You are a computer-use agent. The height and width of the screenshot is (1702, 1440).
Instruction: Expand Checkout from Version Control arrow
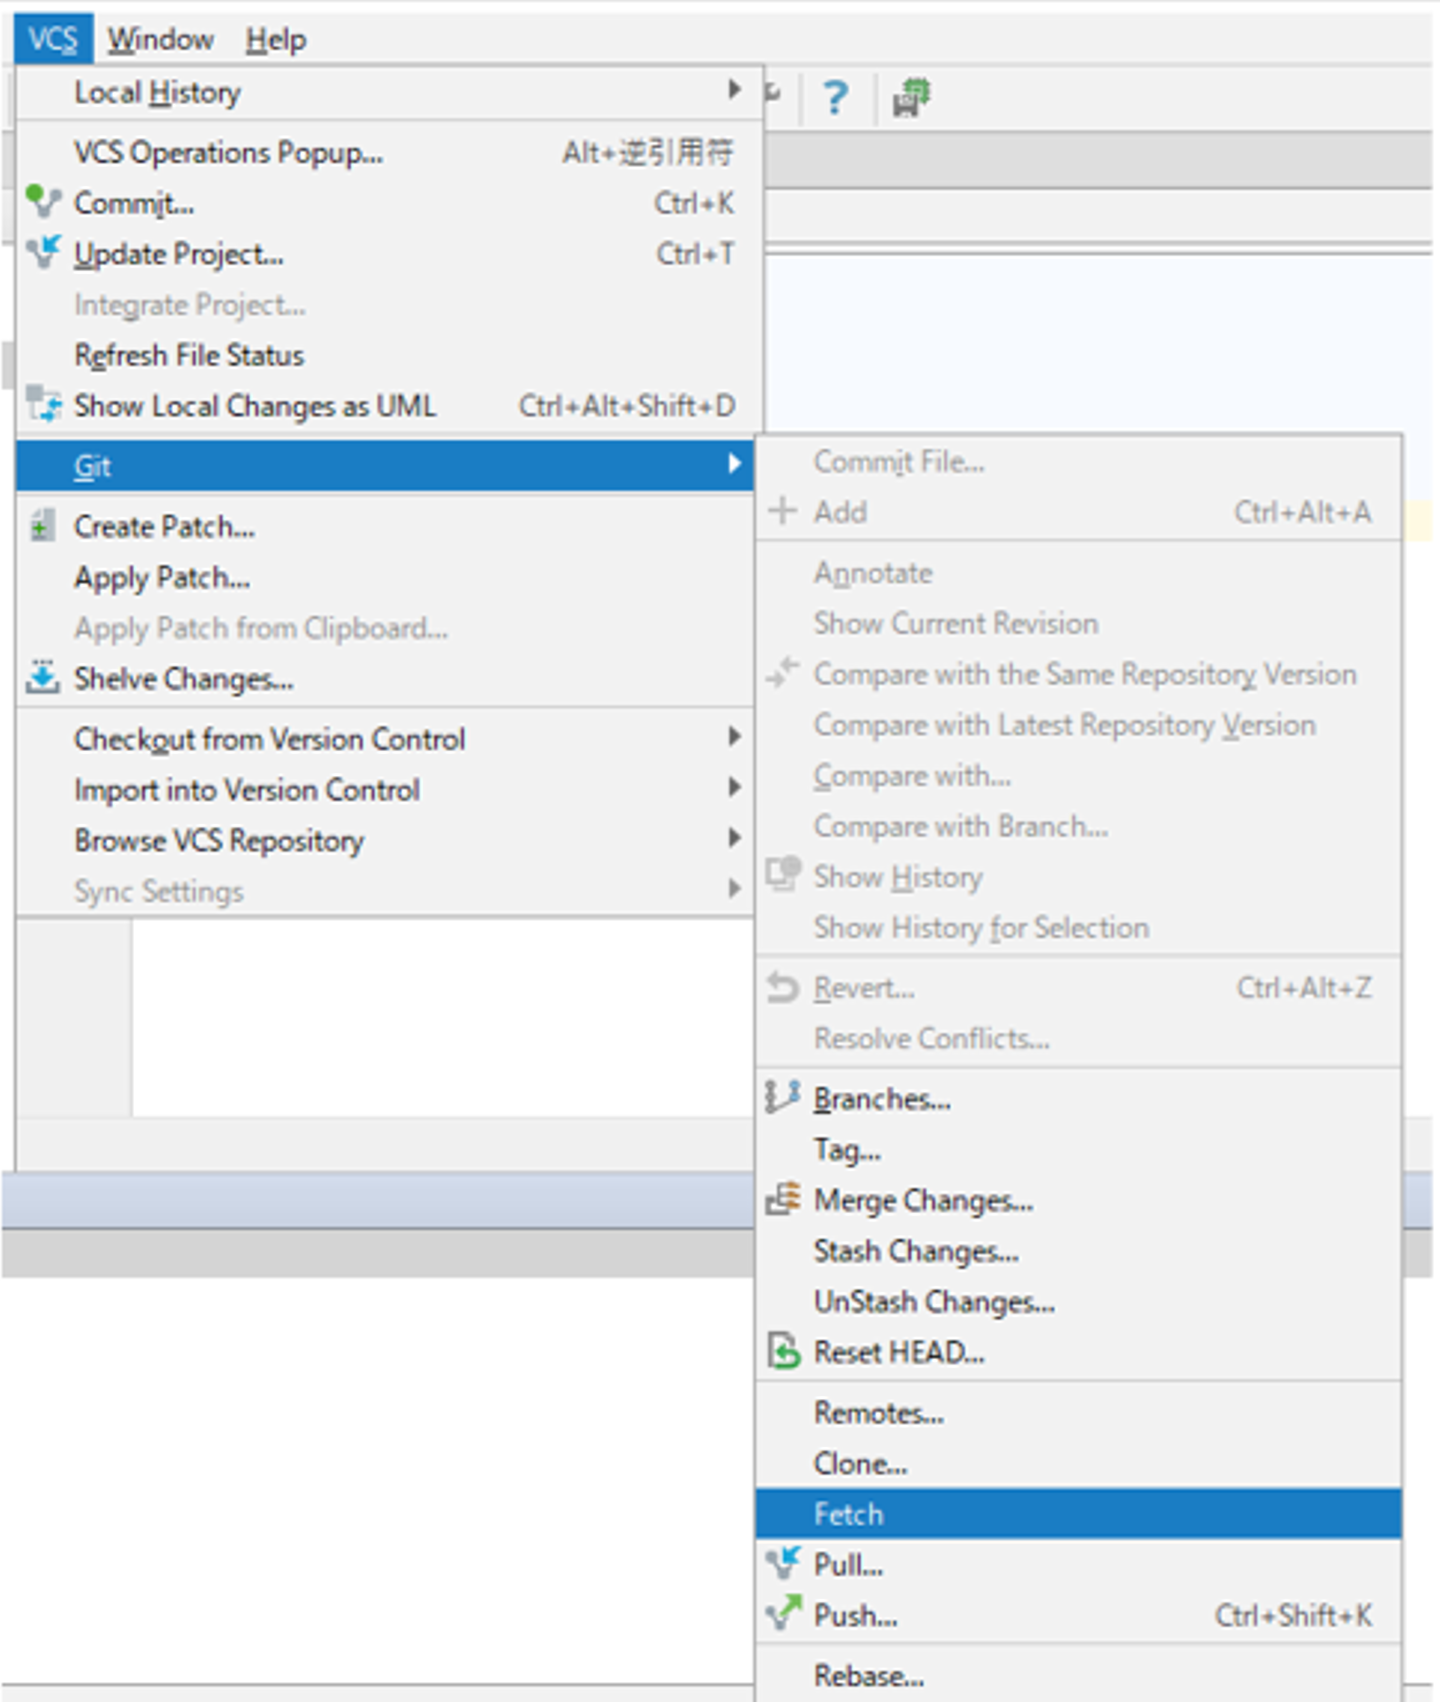tap(735, 737)
